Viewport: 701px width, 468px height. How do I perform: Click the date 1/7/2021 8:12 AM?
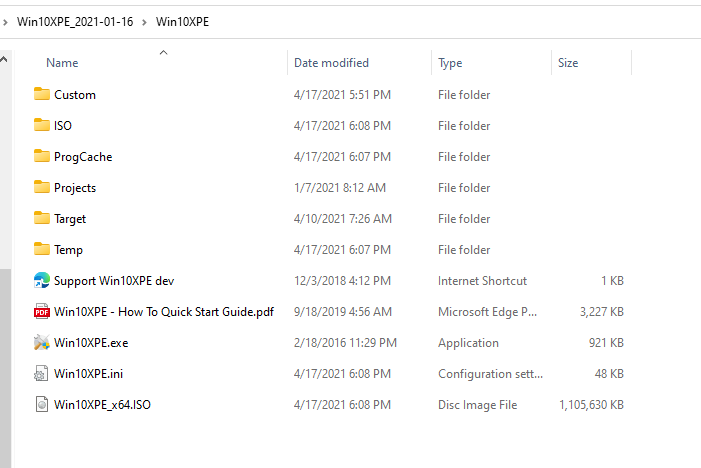click(340, 188)
